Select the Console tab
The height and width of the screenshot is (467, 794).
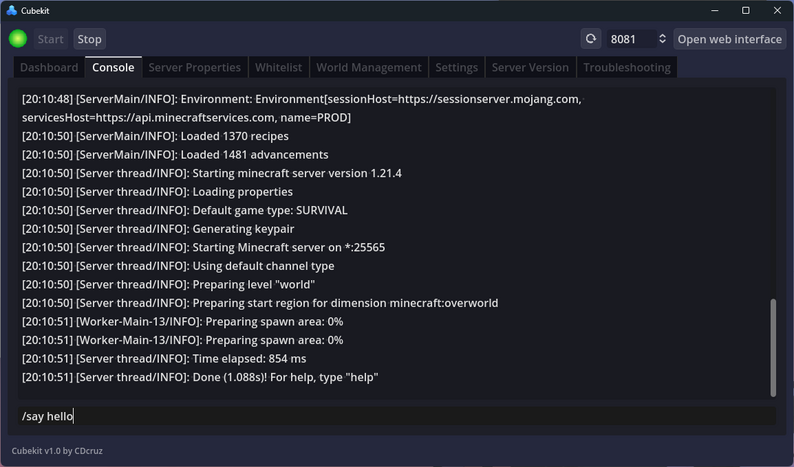click(x=113, y=67)
